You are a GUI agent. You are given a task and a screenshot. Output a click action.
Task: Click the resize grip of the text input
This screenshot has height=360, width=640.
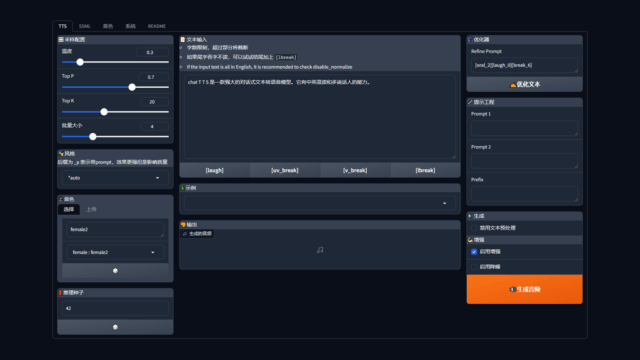click(454, 157)
